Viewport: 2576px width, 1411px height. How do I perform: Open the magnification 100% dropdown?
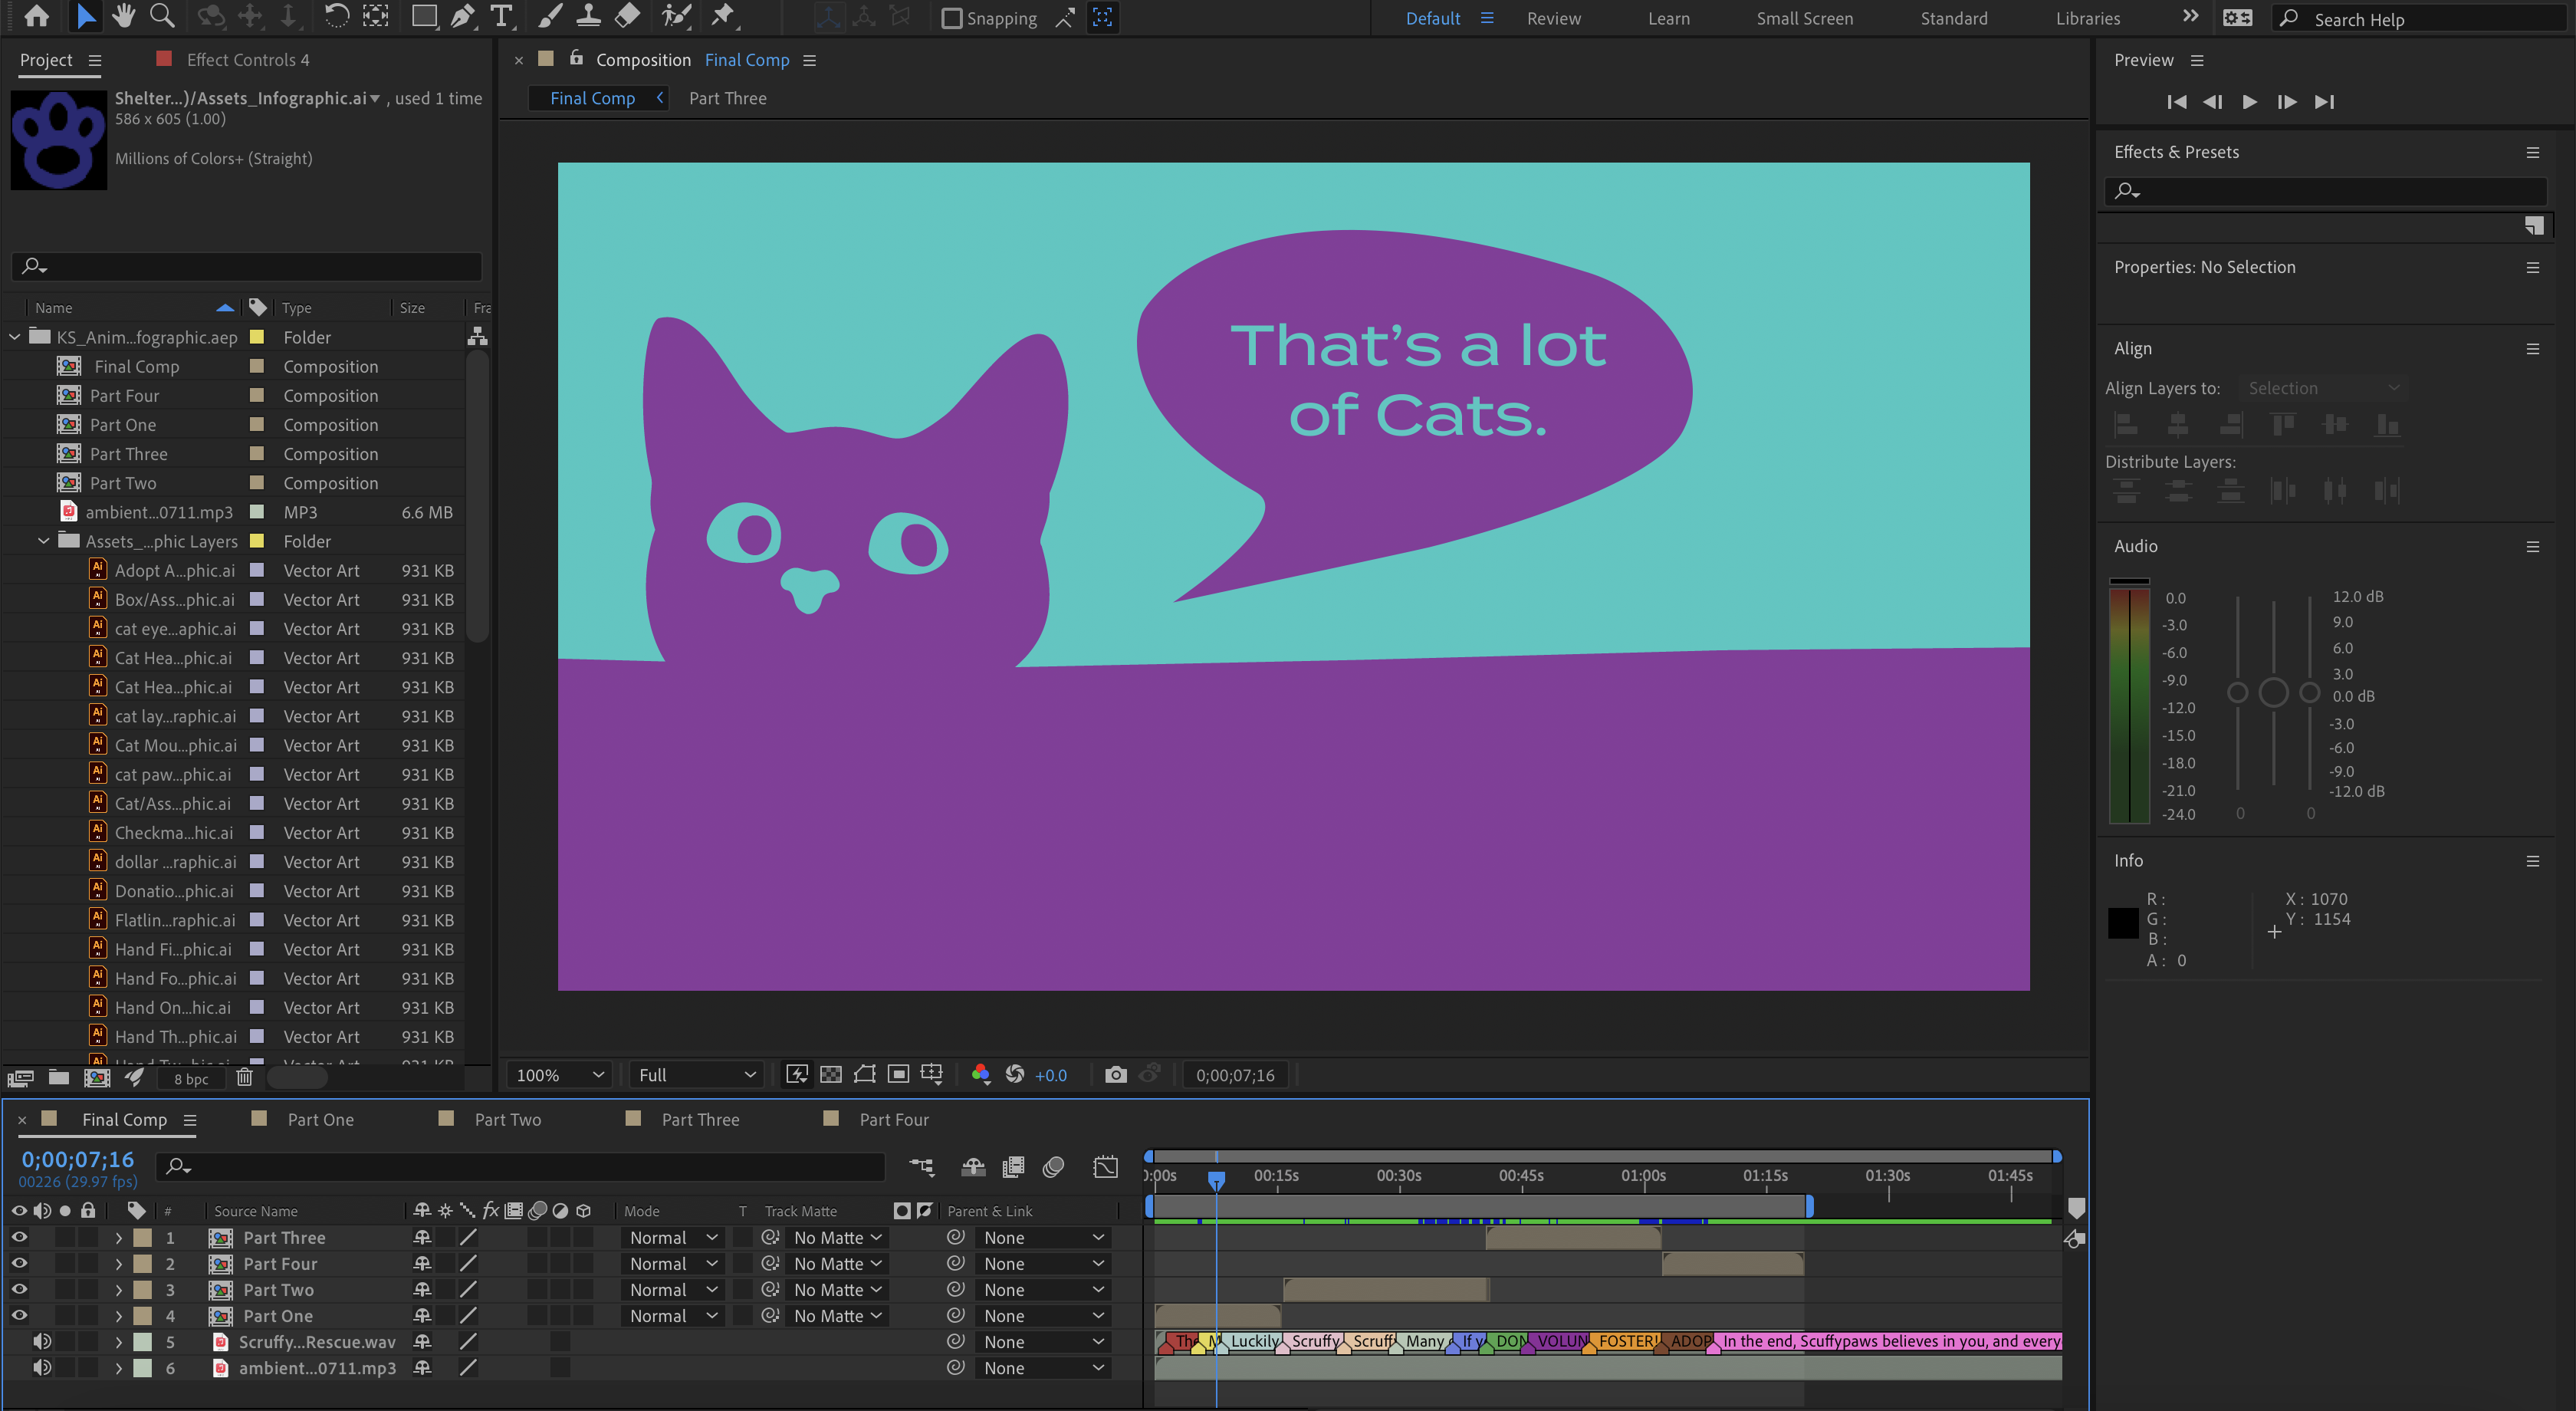[x=560, y=1075]
